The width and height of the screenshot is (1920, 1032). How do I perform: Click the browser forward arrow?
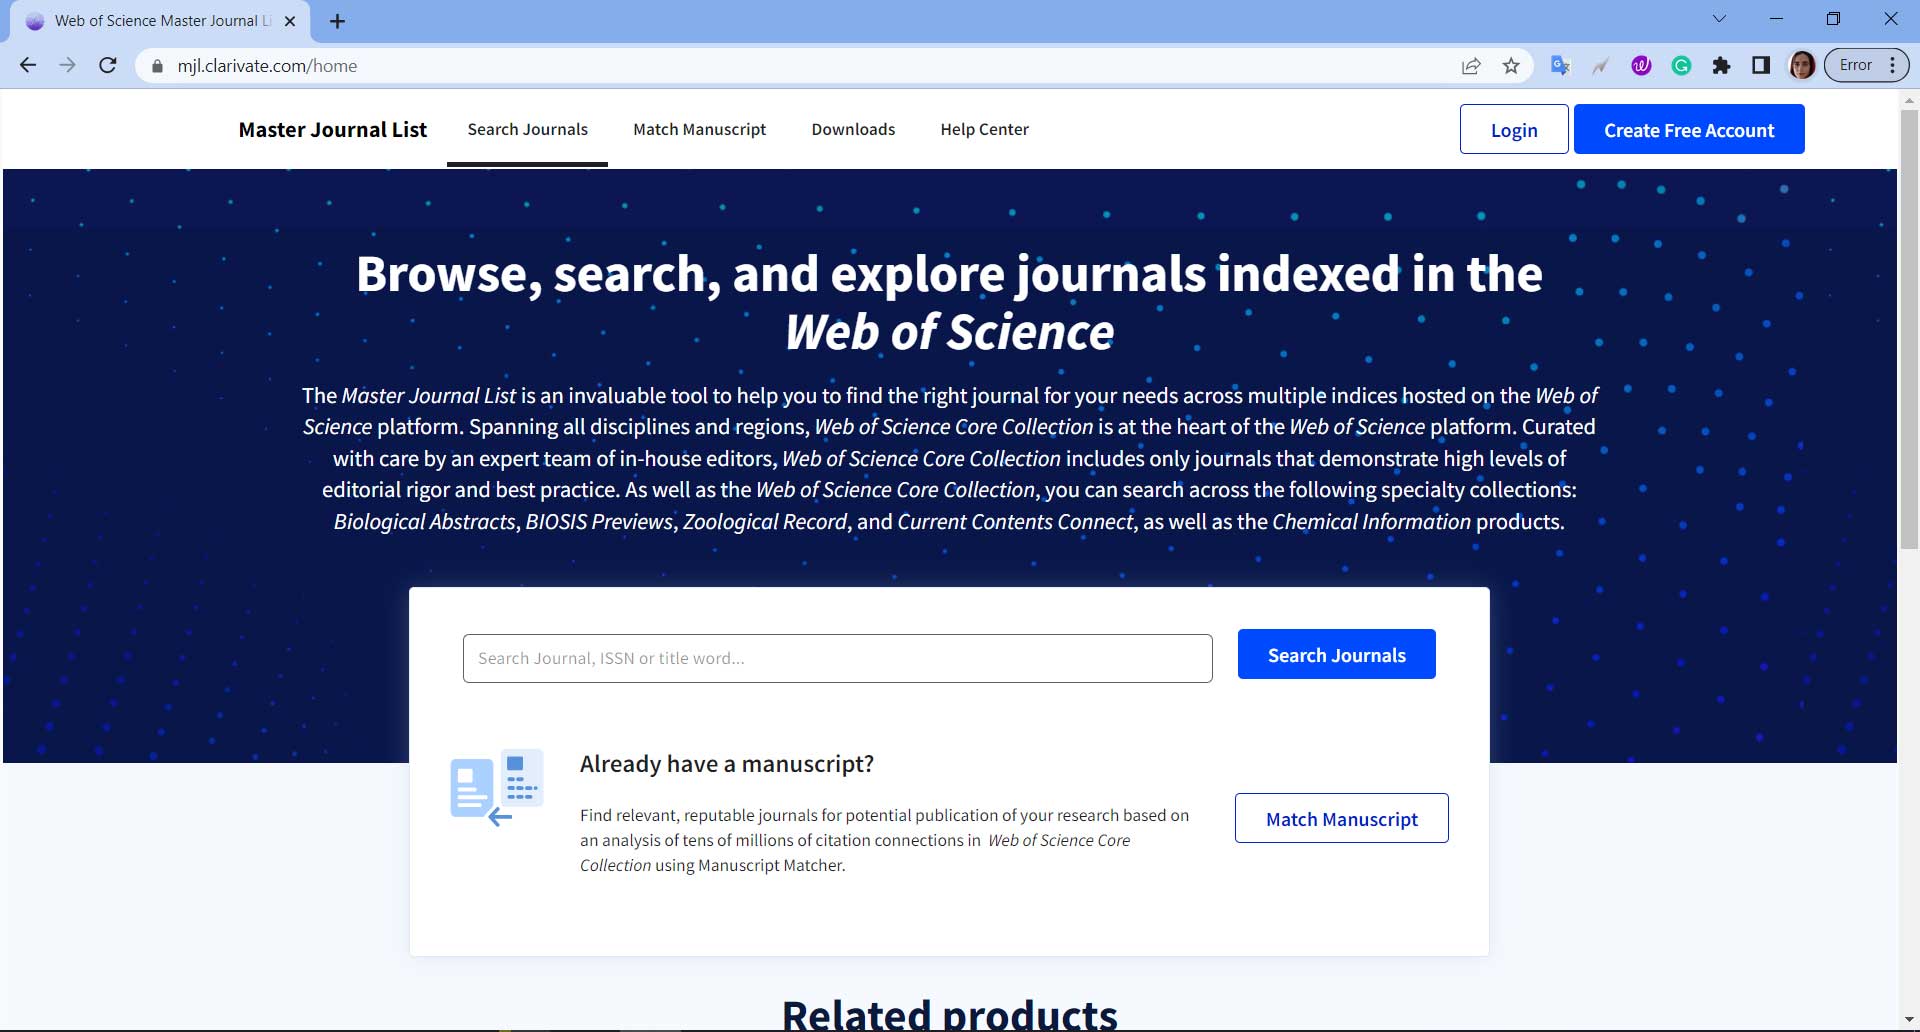[x=67, y=65]
